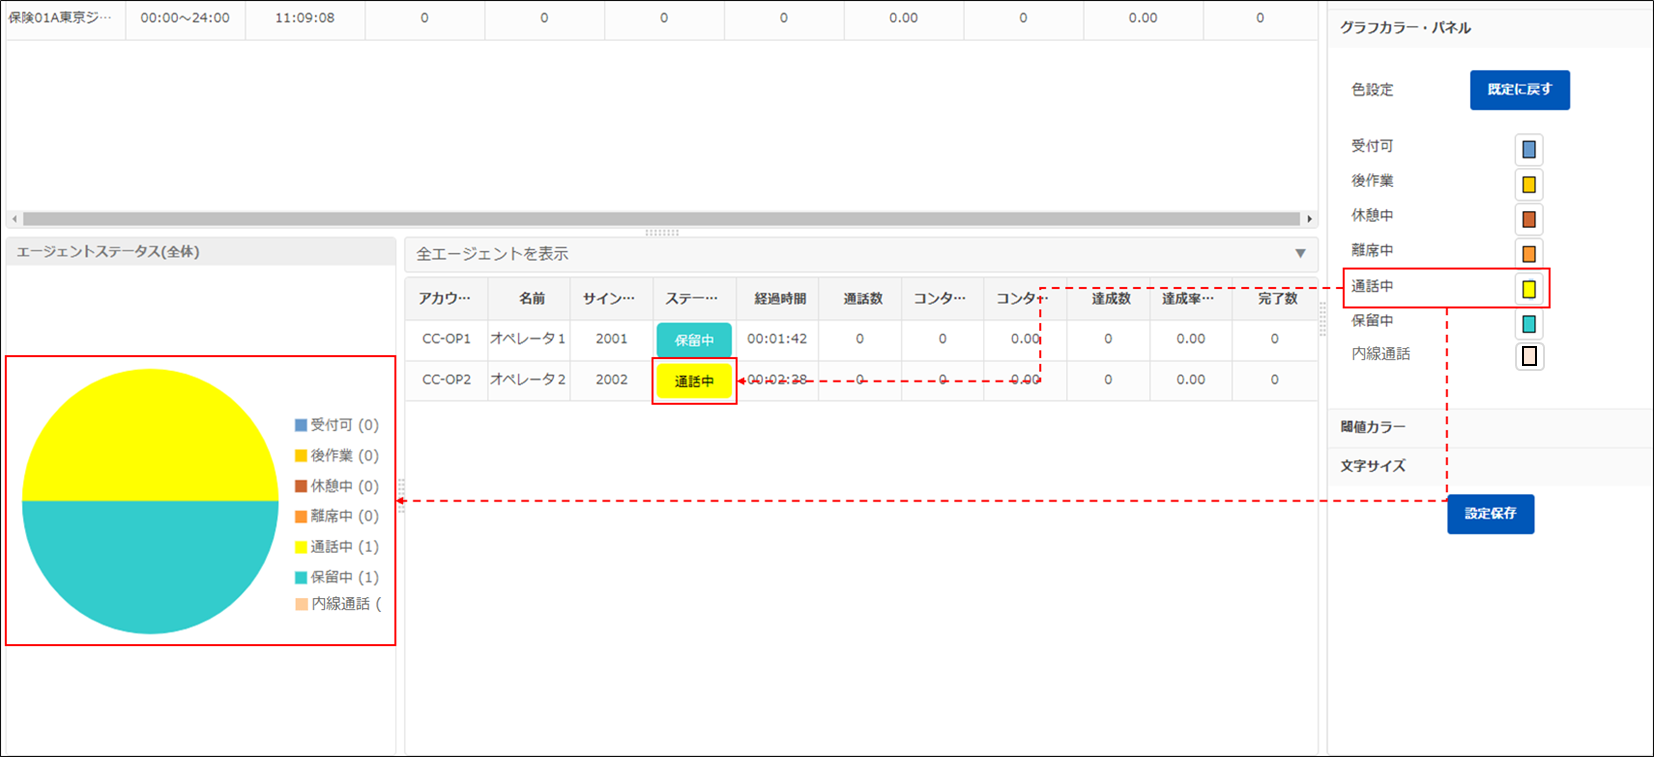The height and width of the screenshot is (757, 1654).
Task: Click the 受付可 color swatch
Action: click(x=1528, y=150)
